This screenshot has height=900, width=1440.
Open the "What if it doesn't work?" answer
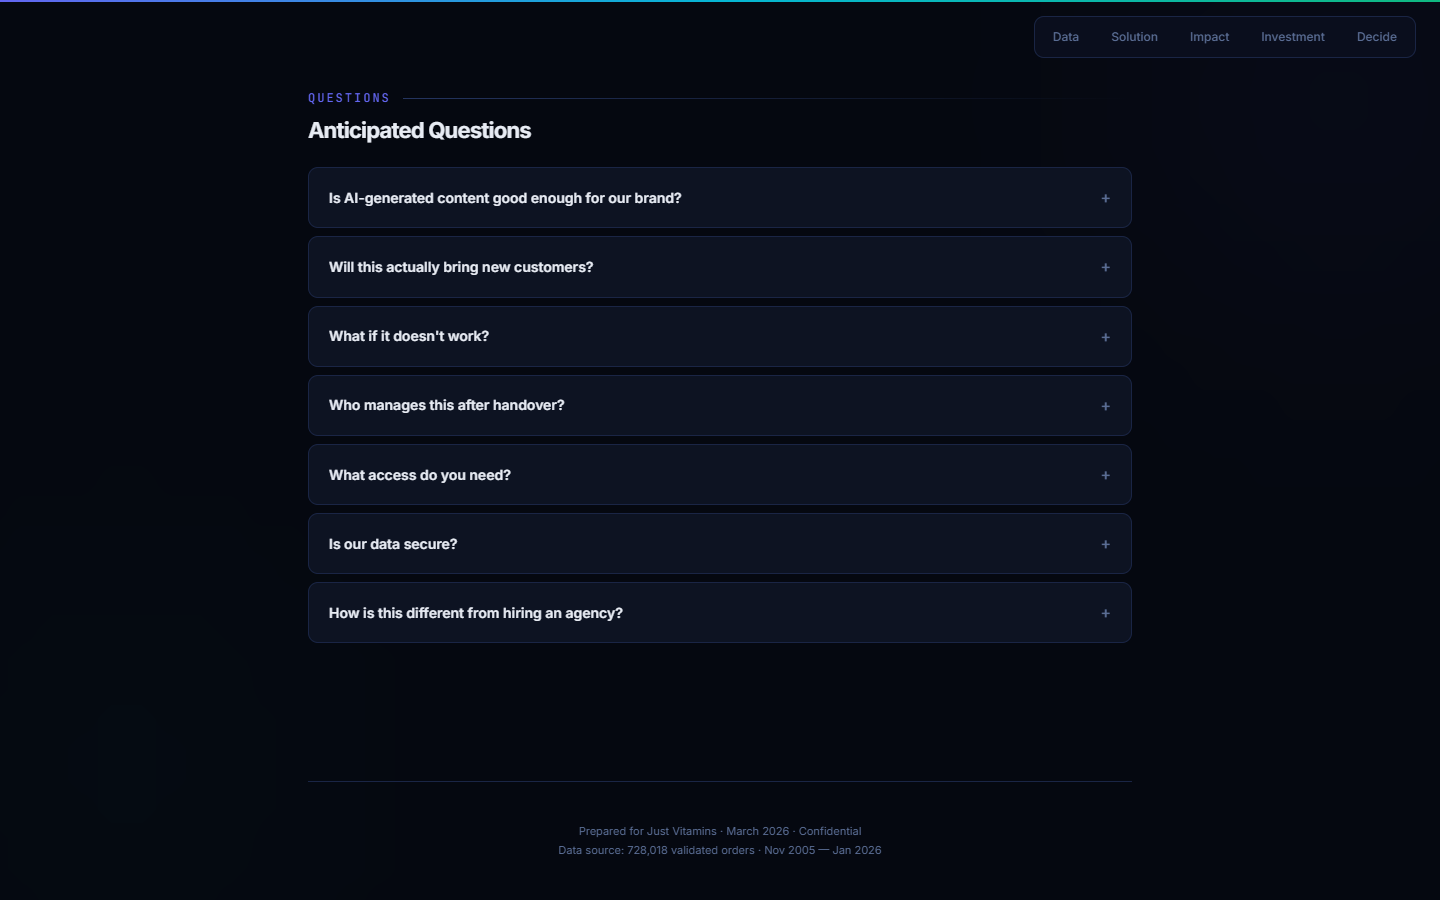coord(409,336)
